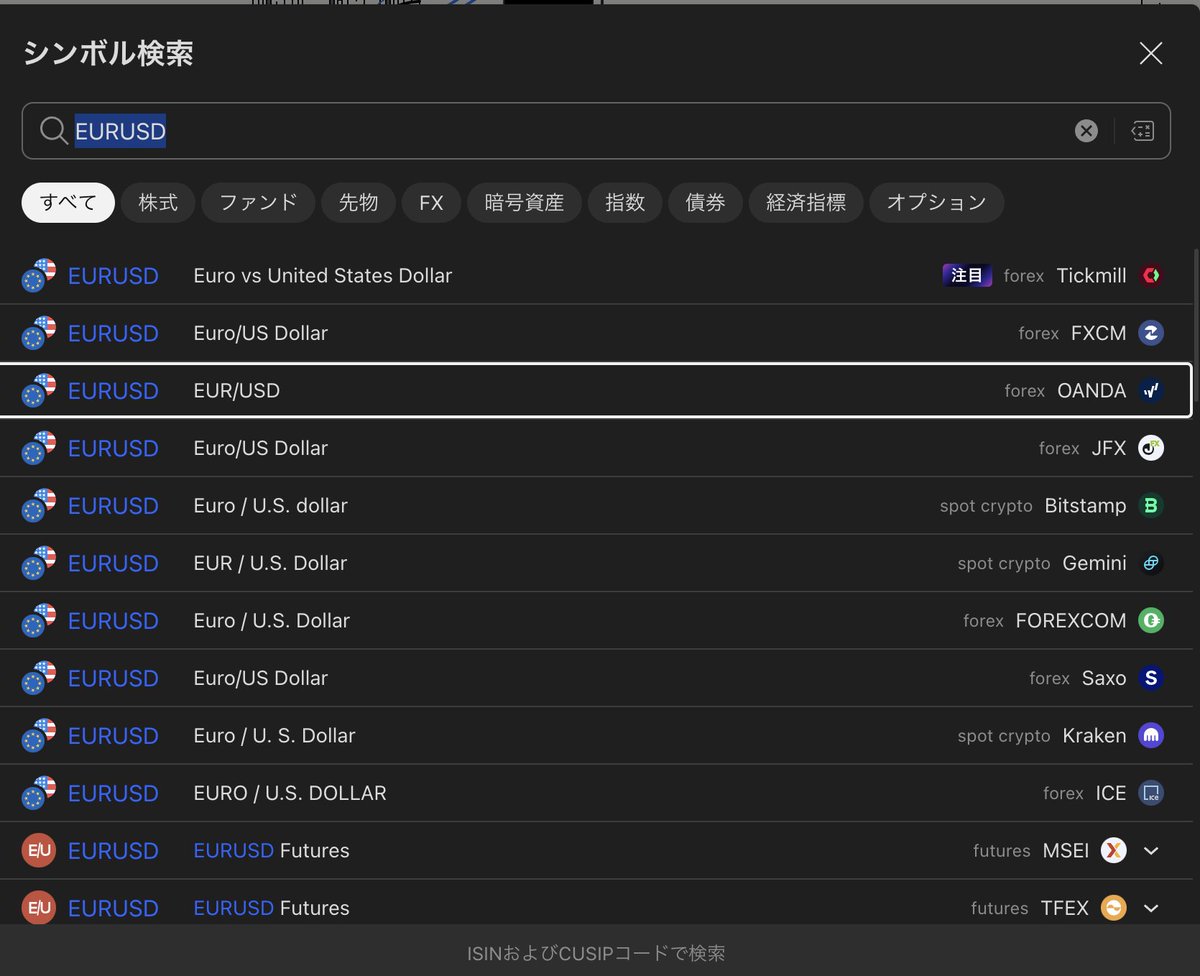Click the E/U icon in TFEX row
Image resolution: width=1200 pixels, height=976 pixels.
(x=38, y=908)
